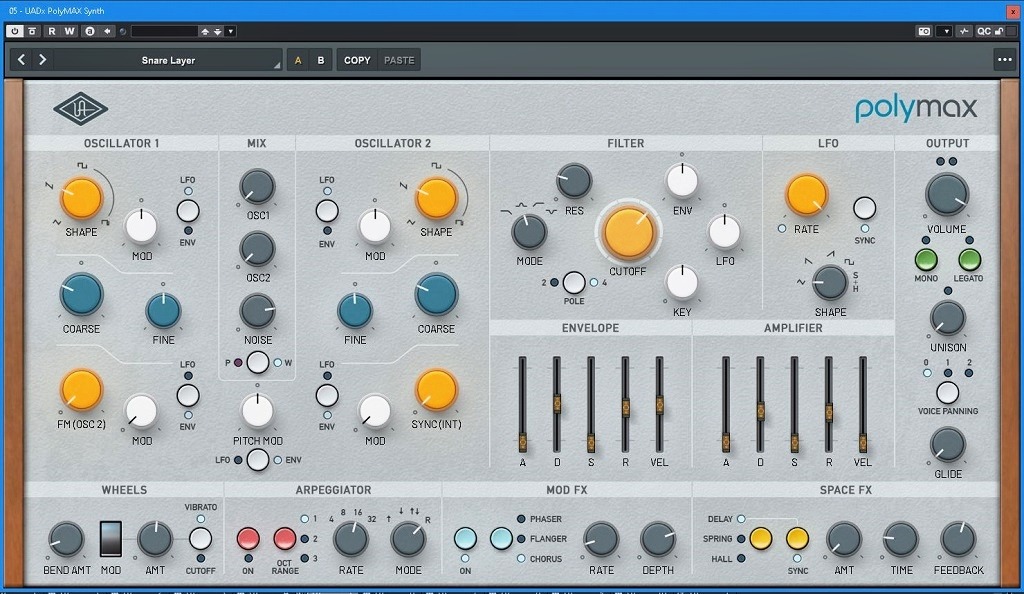Toggle the VOICE PANNING switch
This screenshot has height=594, width=1024.
[948, 393]
